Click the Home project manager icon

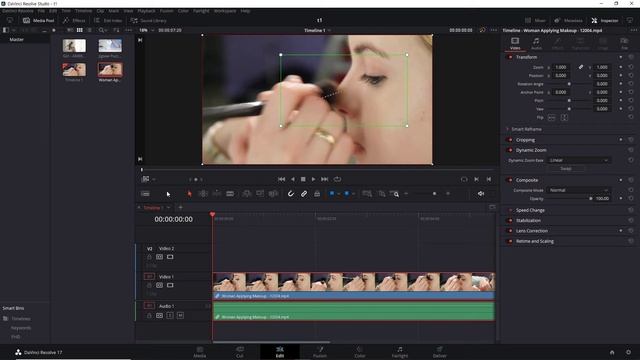pos(612,352)
